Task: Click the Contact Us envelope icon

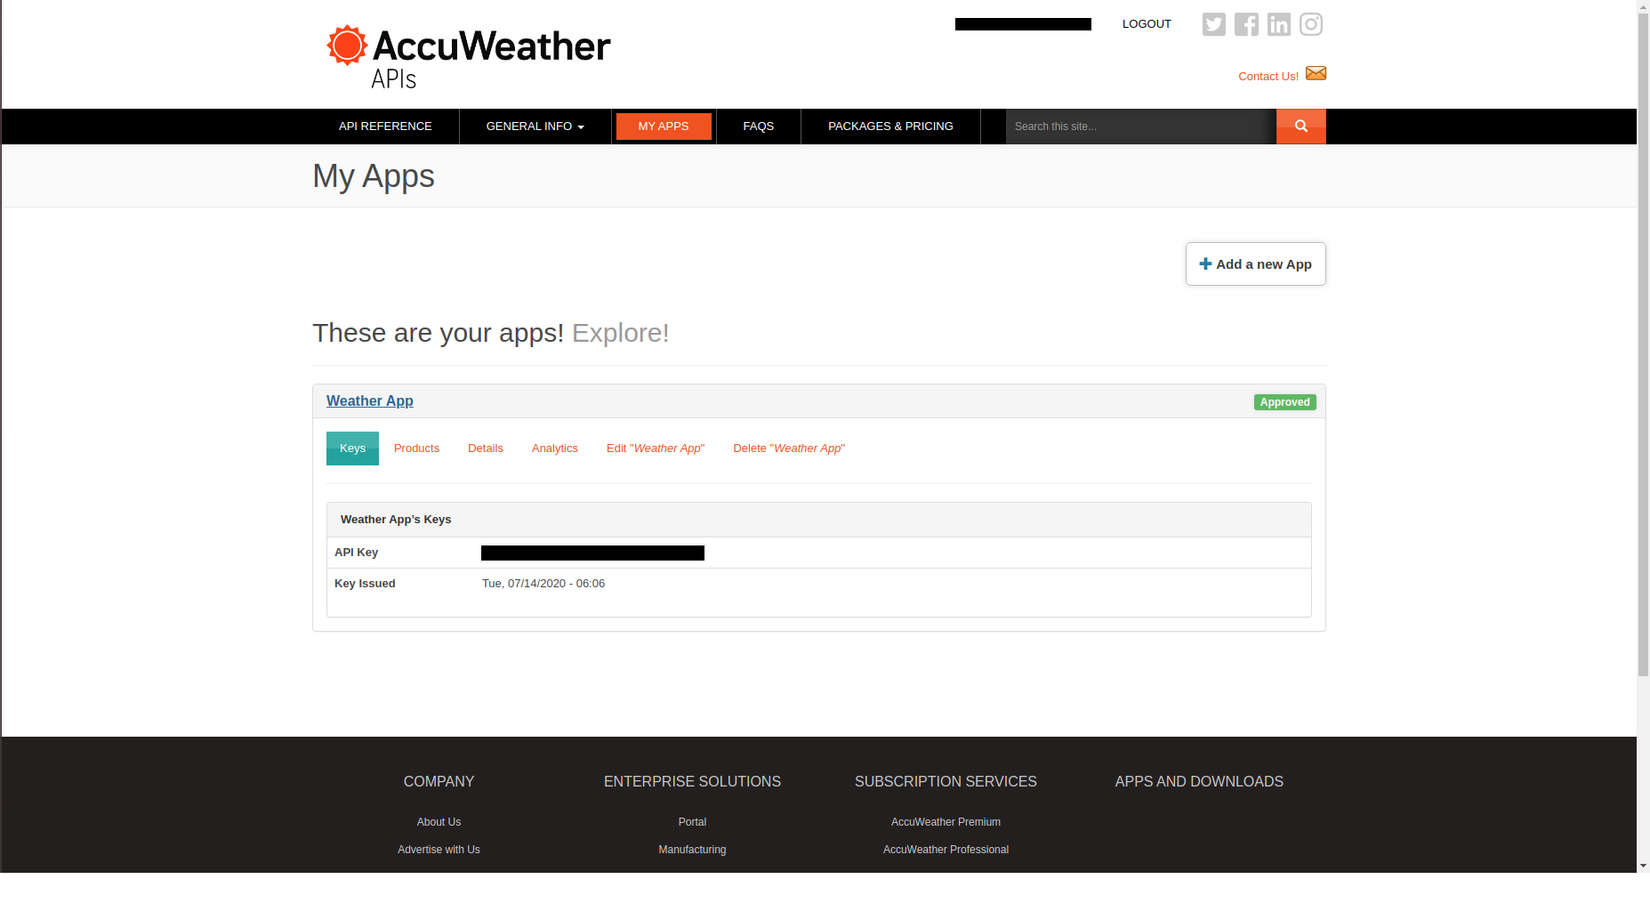Action: [1316, 73]
